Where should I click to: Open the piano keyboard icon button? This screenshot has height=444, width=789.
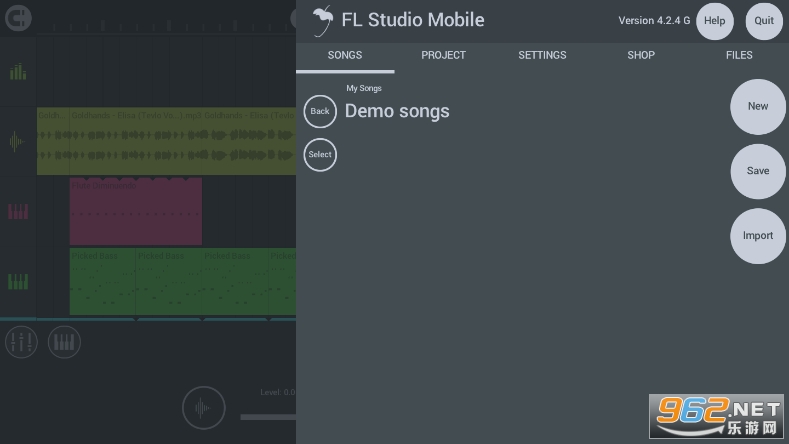64,343
